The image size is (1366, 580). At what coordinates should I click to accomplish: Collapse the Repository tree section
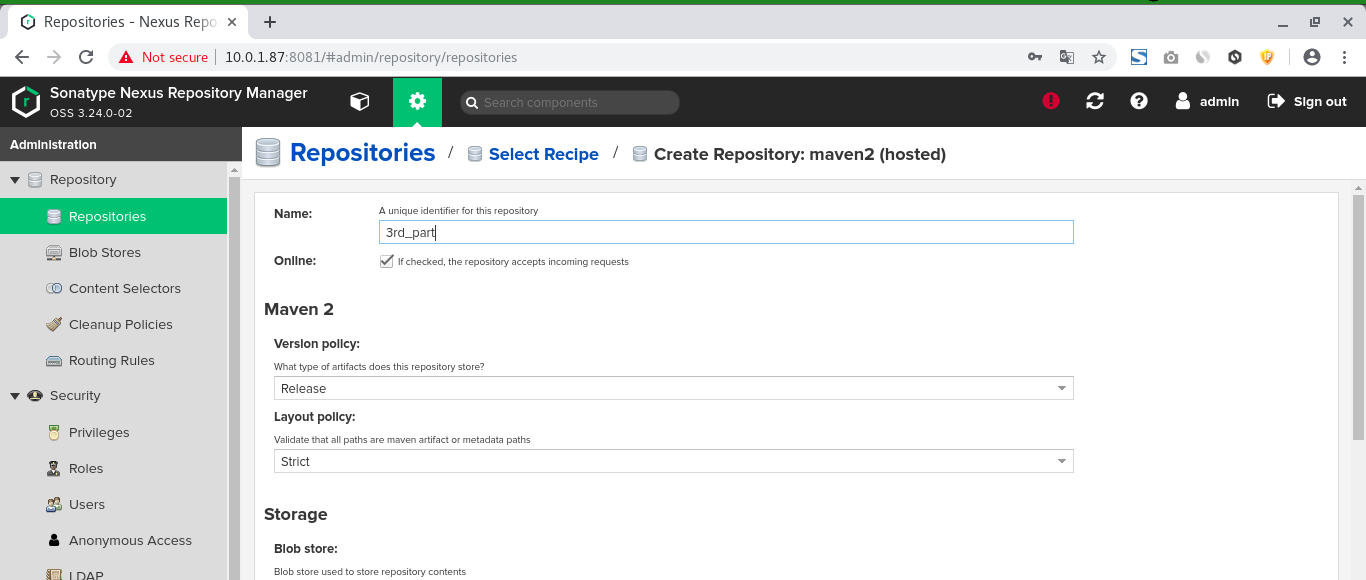tap(15, 180)
